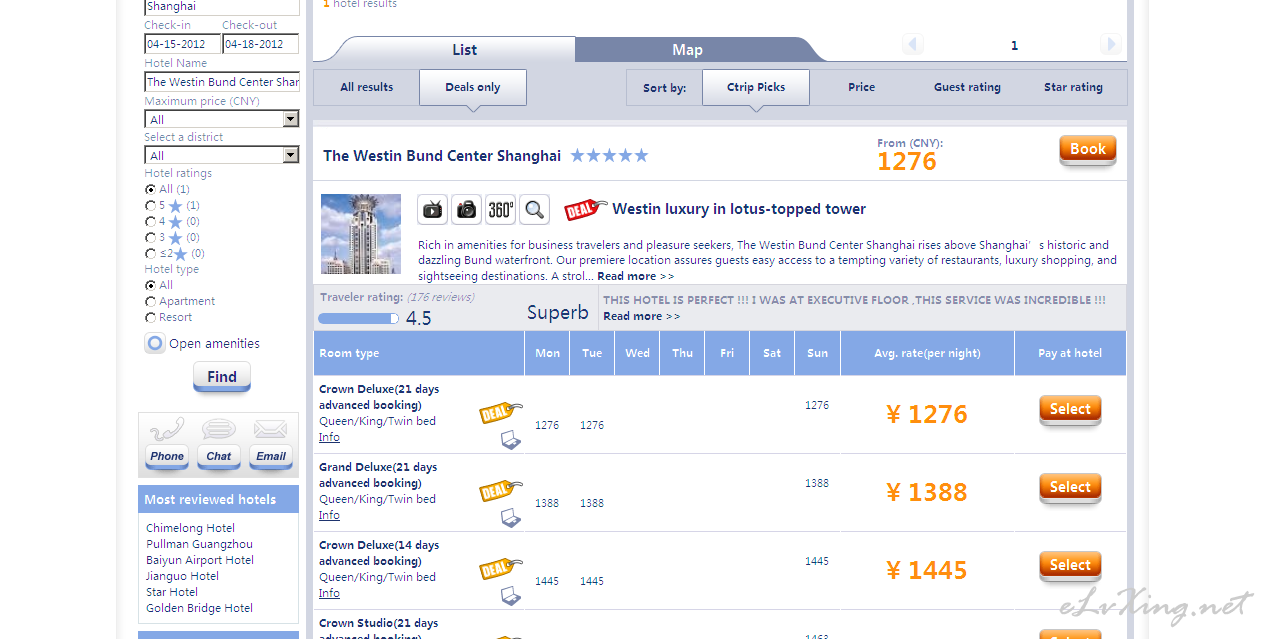Click the Open amenities circle icon

coord(155,344)
